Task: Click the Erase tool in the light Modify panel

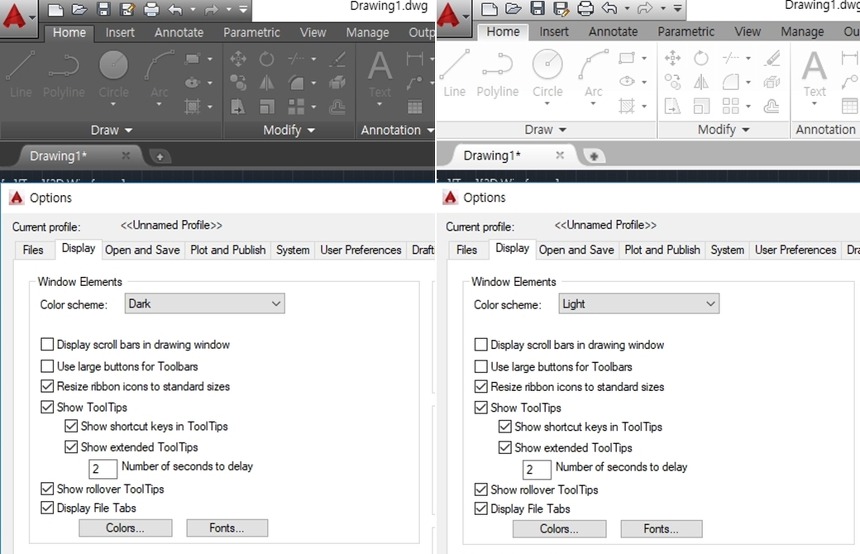Action: click(772, 58)
